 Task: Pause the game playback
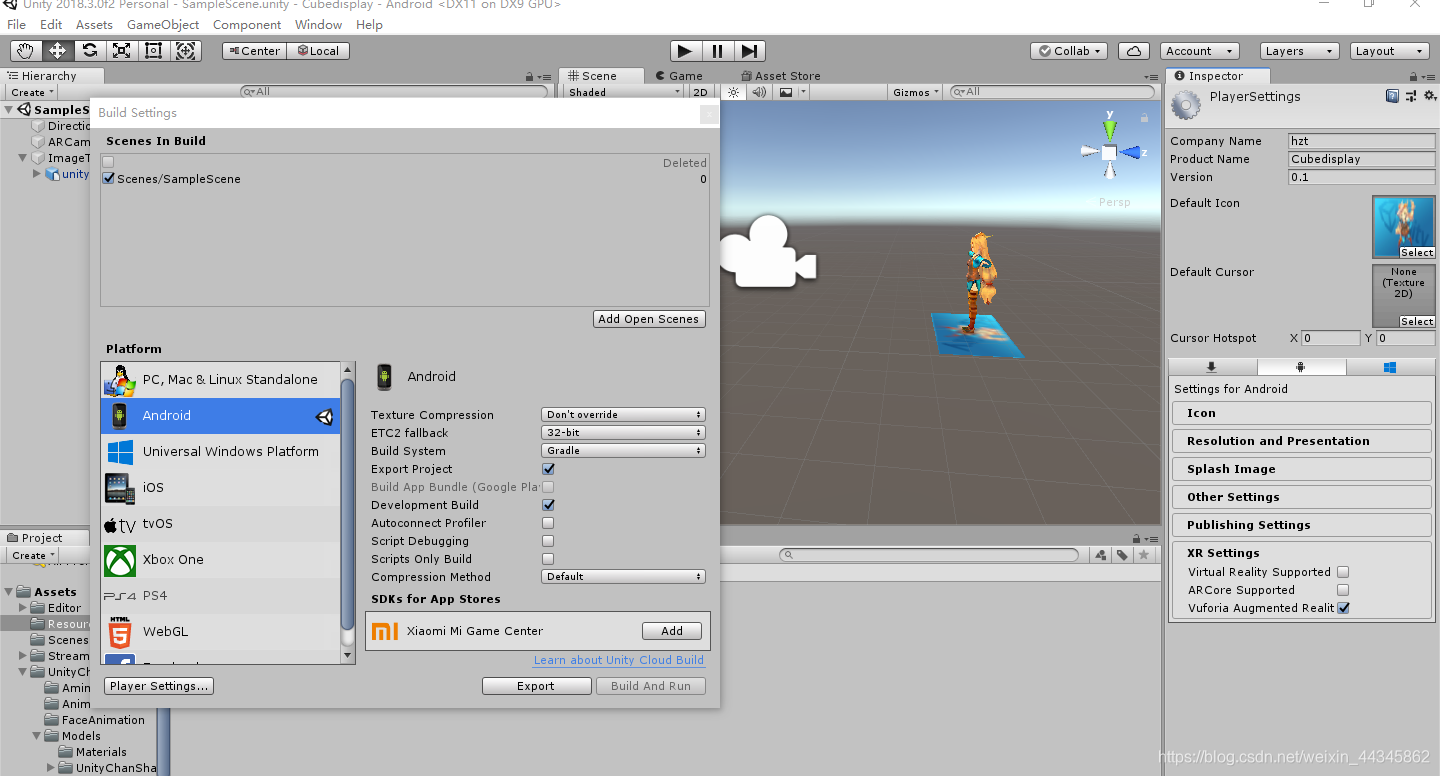click(717, 51)
